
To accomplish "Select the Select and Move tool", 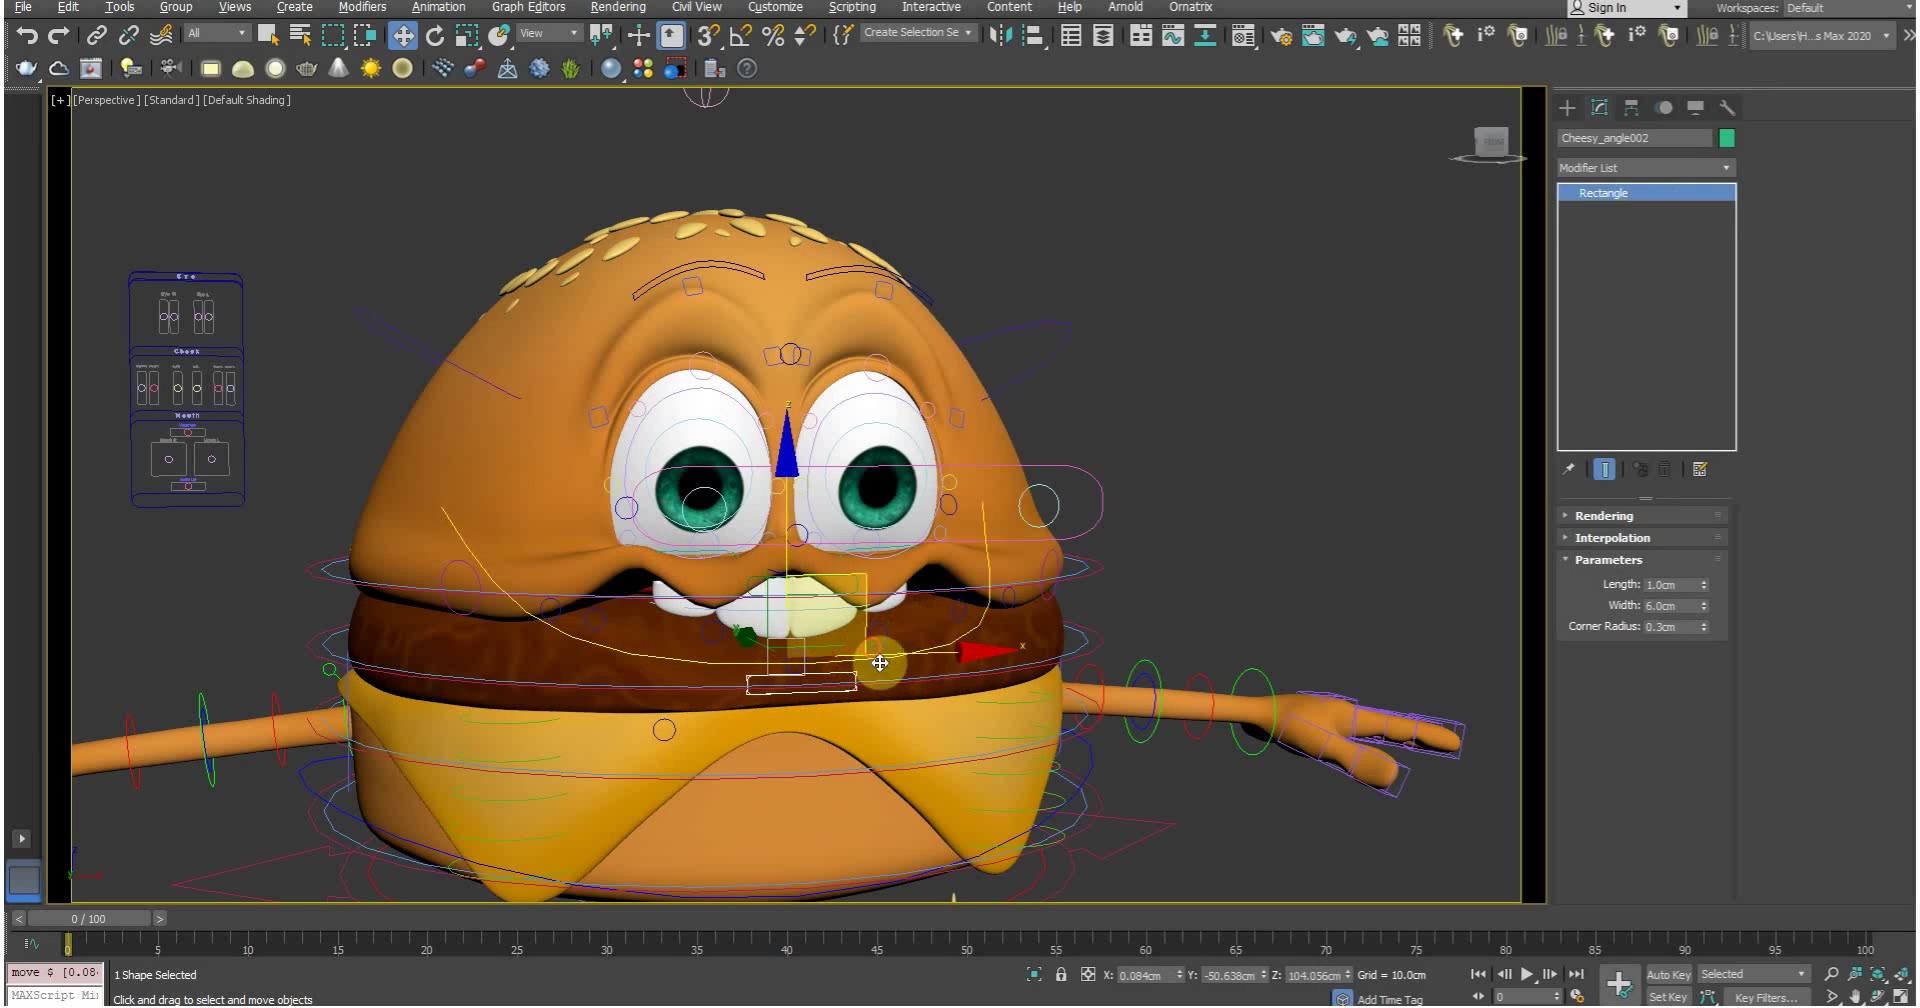I will click(x=403, y=35).
